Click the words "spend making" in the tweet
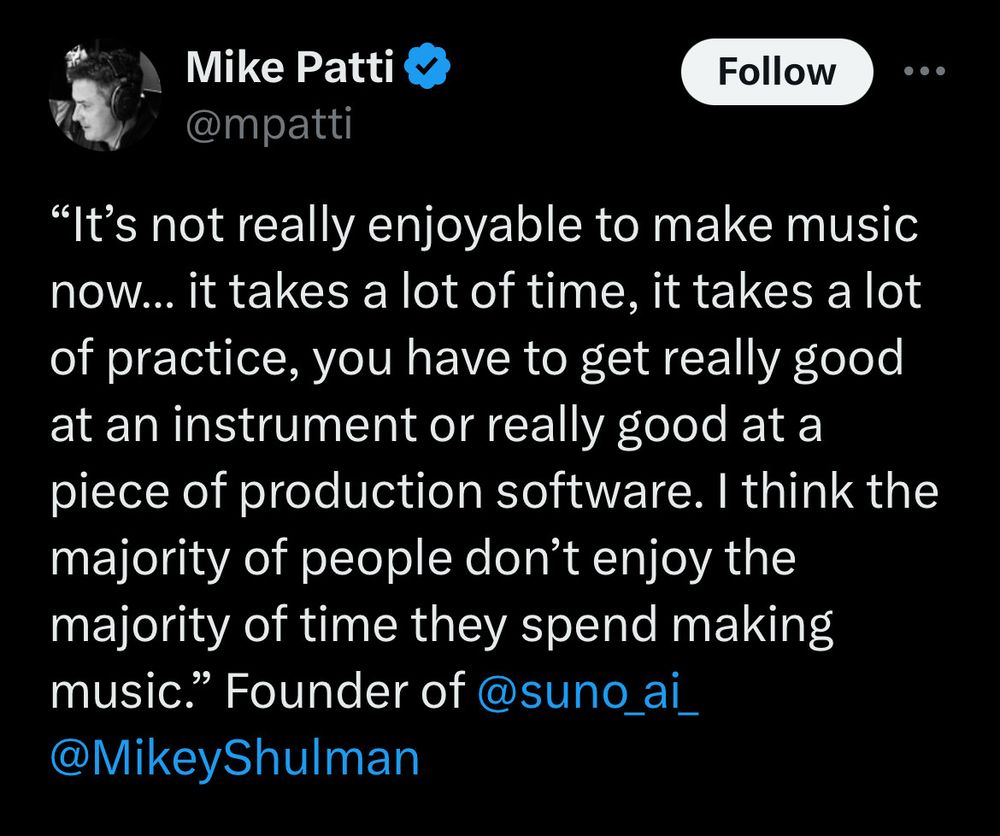The height and width of the screenshot is (836, 1000). pos(677,625)
